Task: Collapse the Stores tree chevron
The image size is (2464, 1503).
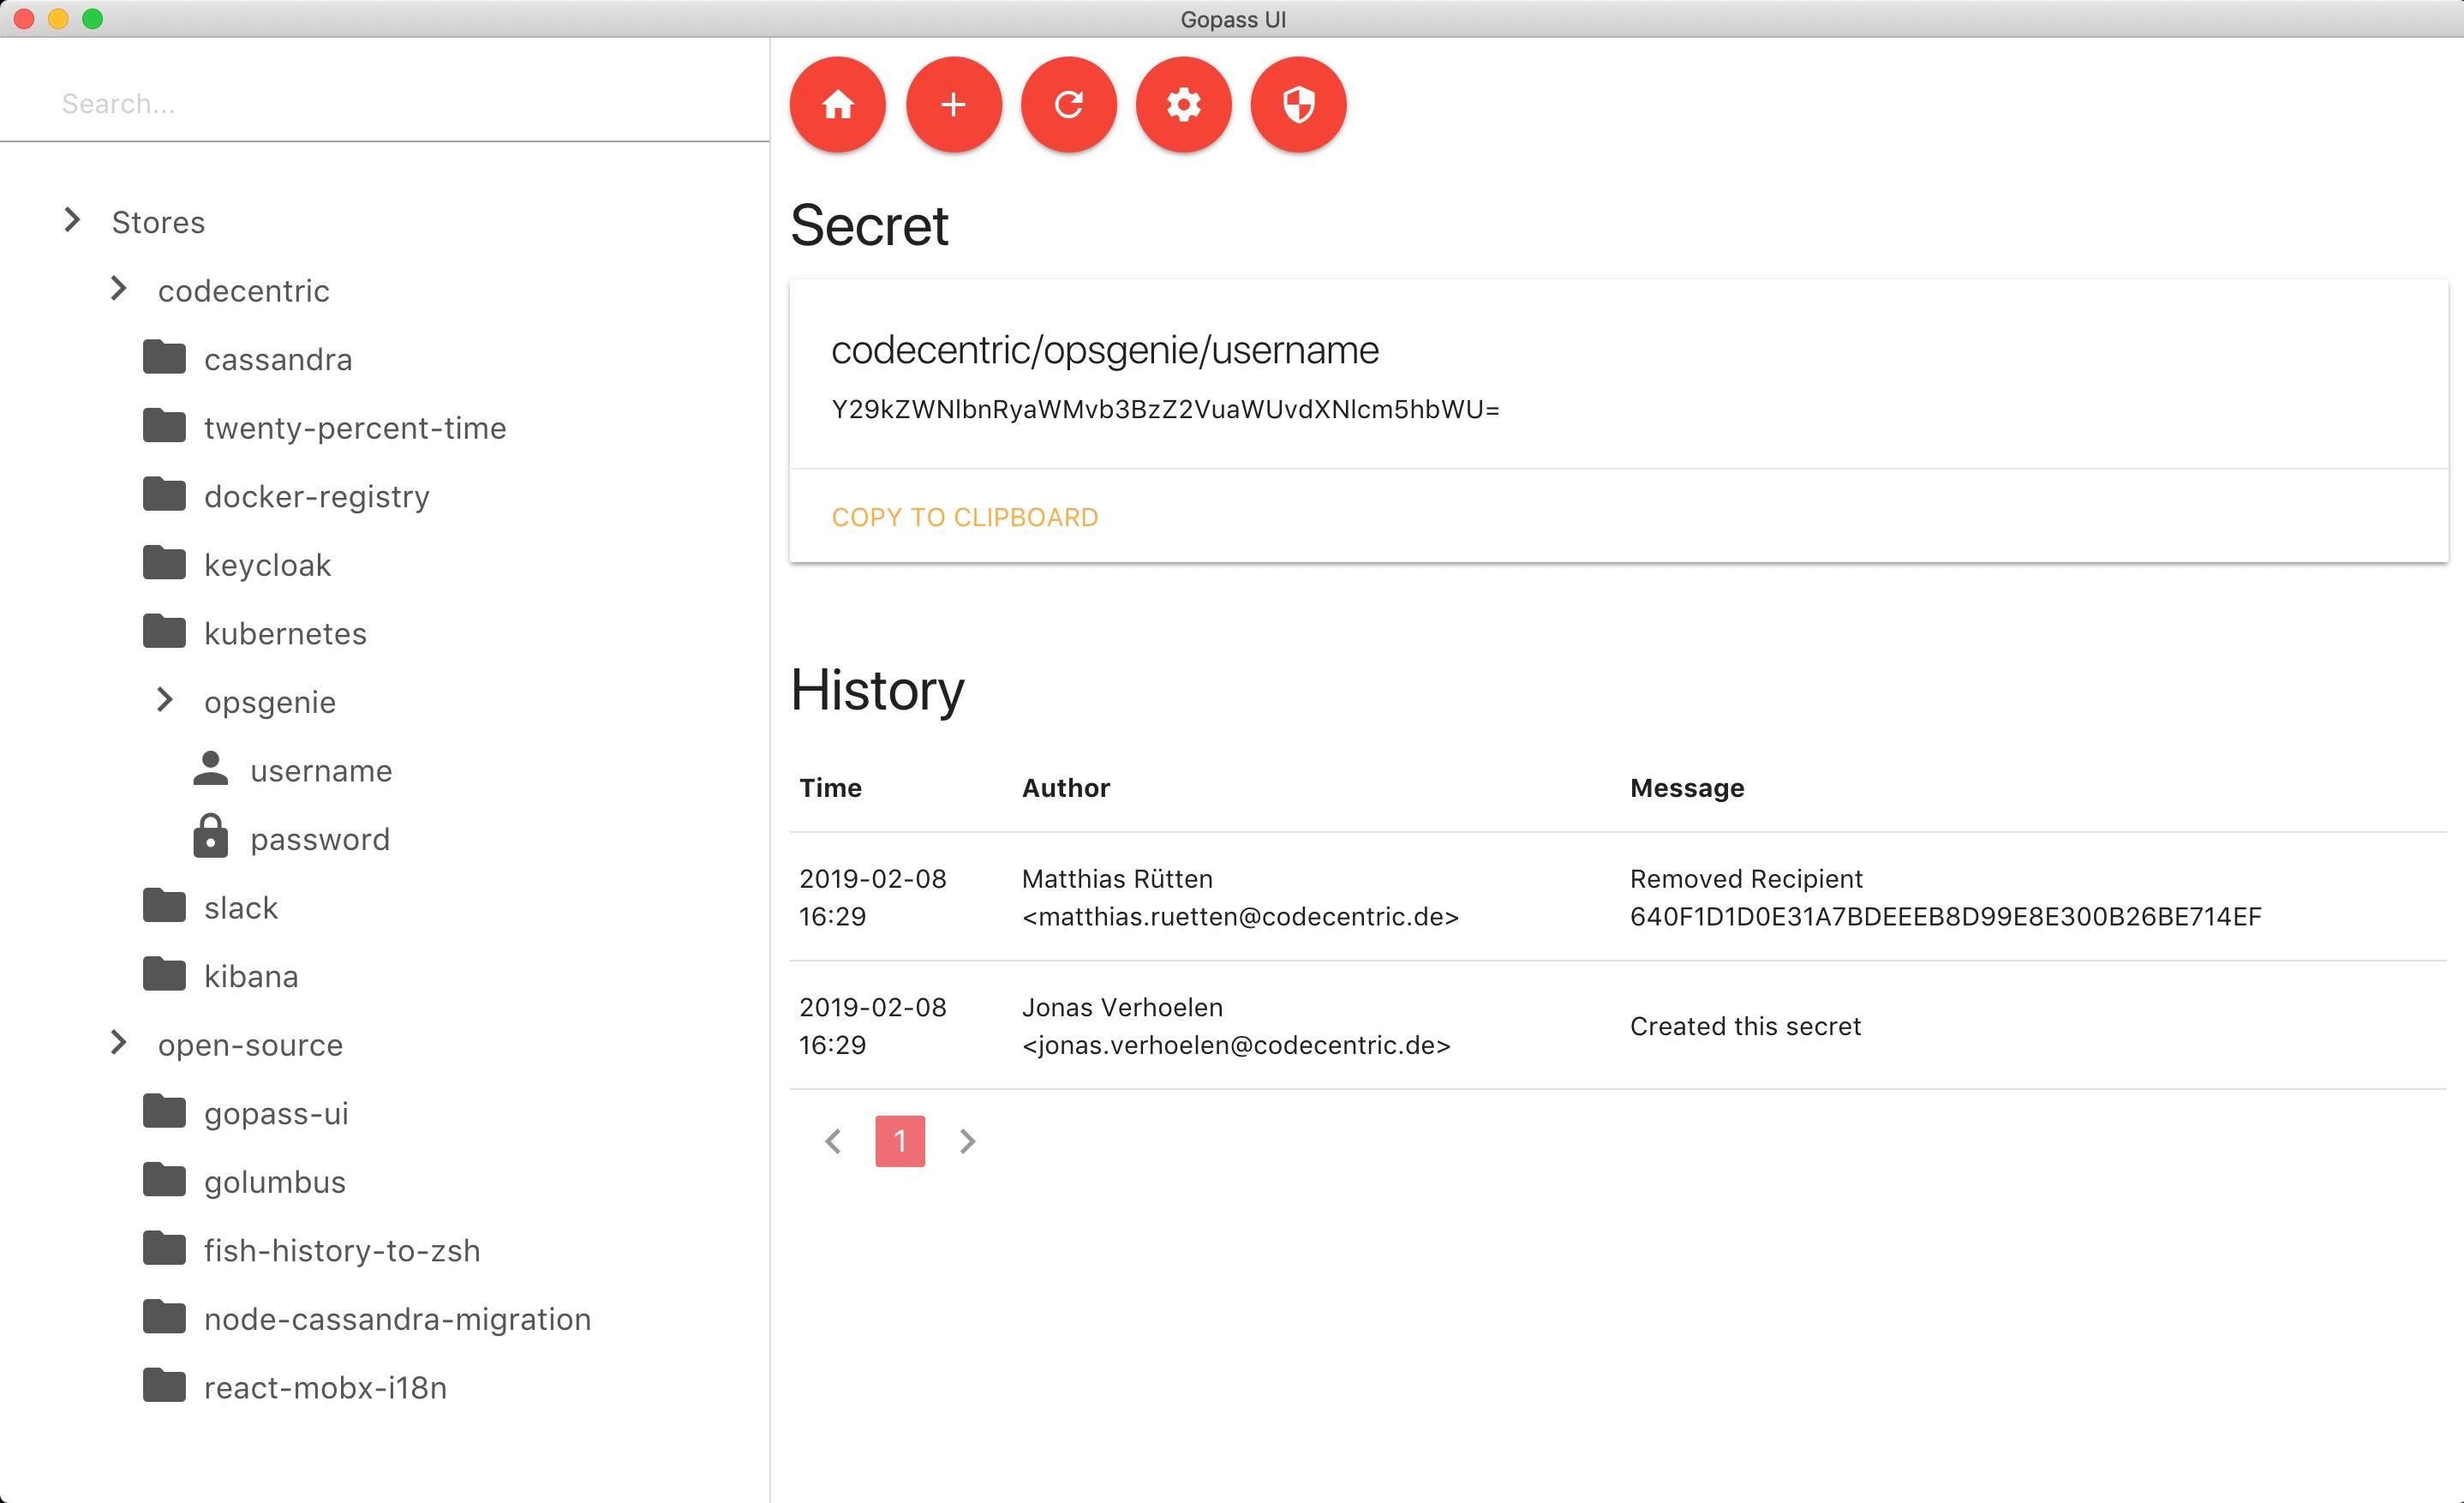Action: pos(72,220)
